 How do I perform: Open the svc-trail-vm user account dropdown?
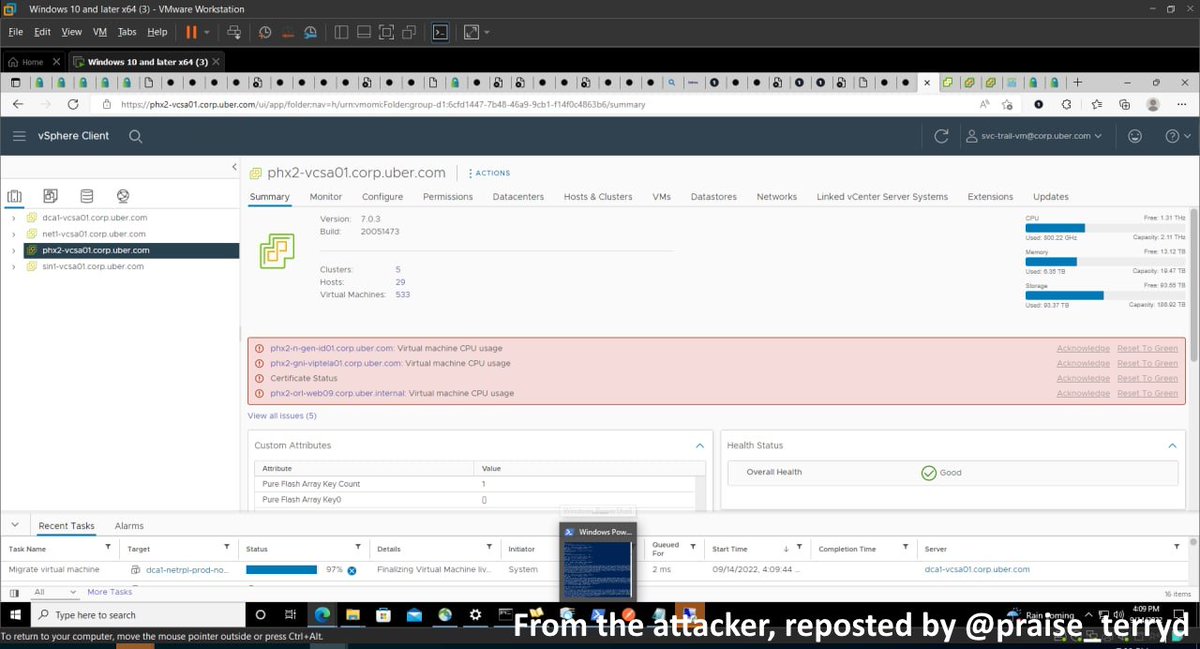(1034, 136)
